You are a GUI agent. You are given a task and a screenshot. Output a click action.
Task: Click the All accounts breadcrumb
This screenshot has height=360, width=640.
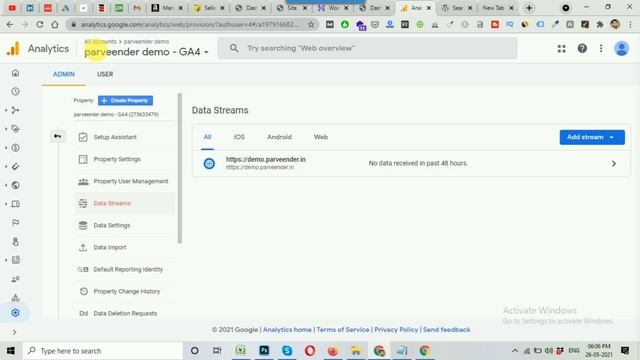point(100,42)
